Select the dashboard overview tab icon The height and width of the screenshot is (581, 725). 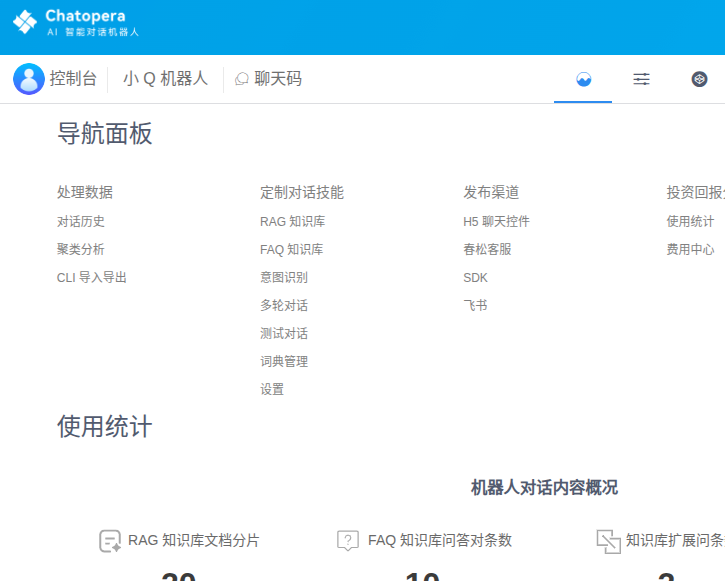click(584, 79)
